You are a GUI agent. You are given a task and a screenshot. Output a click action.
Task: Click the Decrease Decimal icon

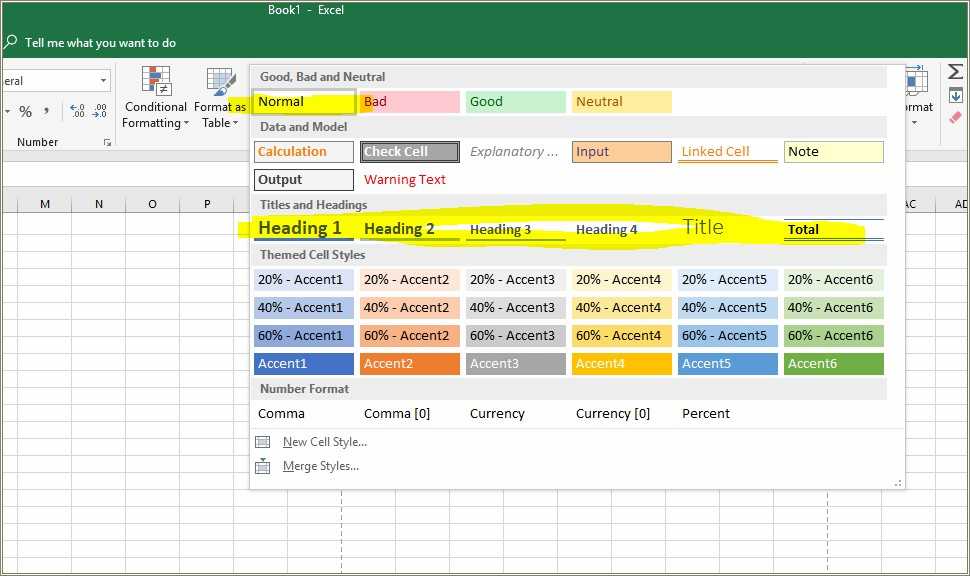tap(99, 110)
